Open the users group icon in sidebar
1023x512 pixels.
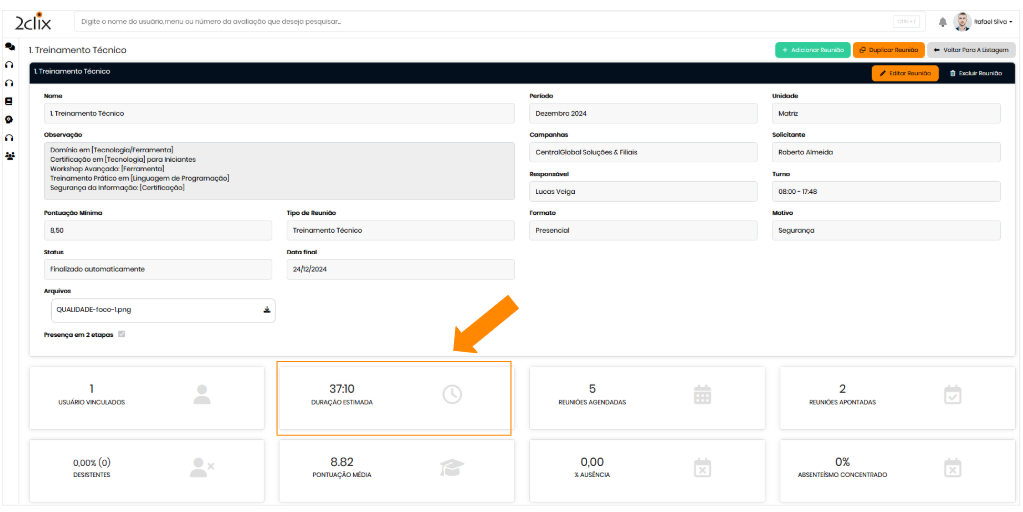click(x=10, y=156)
